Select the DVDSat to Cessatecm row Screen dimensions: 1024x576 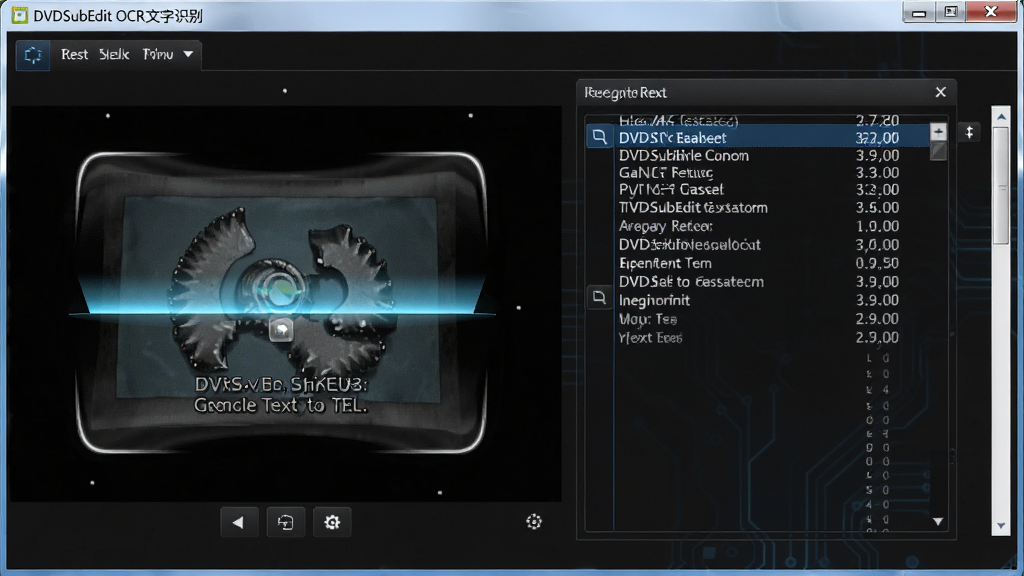(758, 281)
